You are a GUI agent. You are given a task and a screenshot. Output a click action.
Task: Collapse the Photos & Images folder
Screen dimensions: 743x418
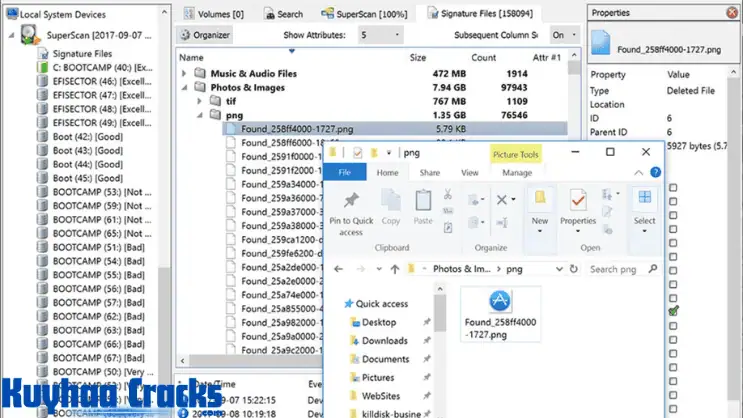[x=184, y=87]
